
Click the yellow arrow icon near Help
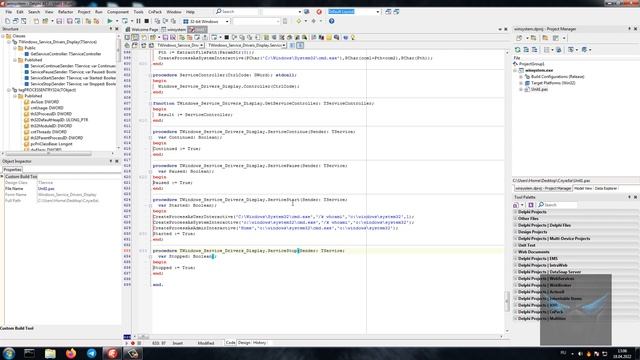click(299, 21)
